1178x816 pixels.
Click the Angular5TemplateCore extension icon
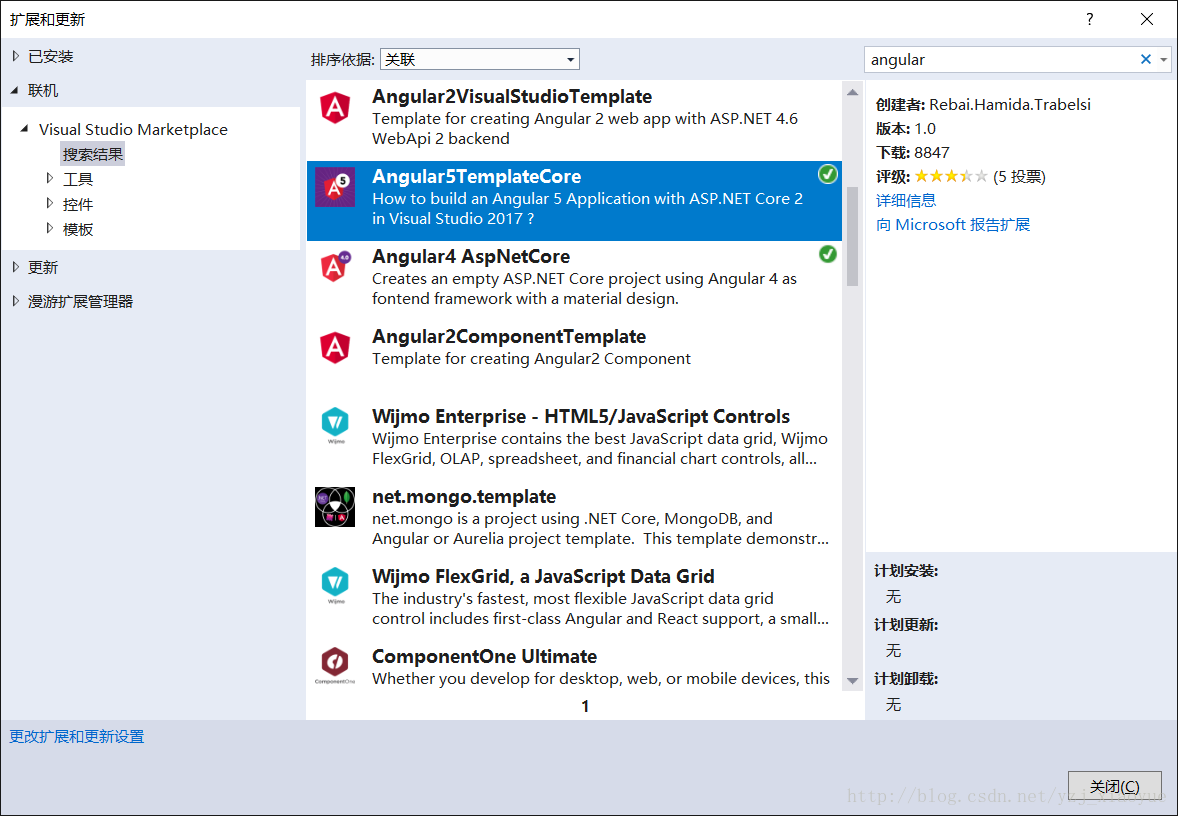[x=335, y=187]
